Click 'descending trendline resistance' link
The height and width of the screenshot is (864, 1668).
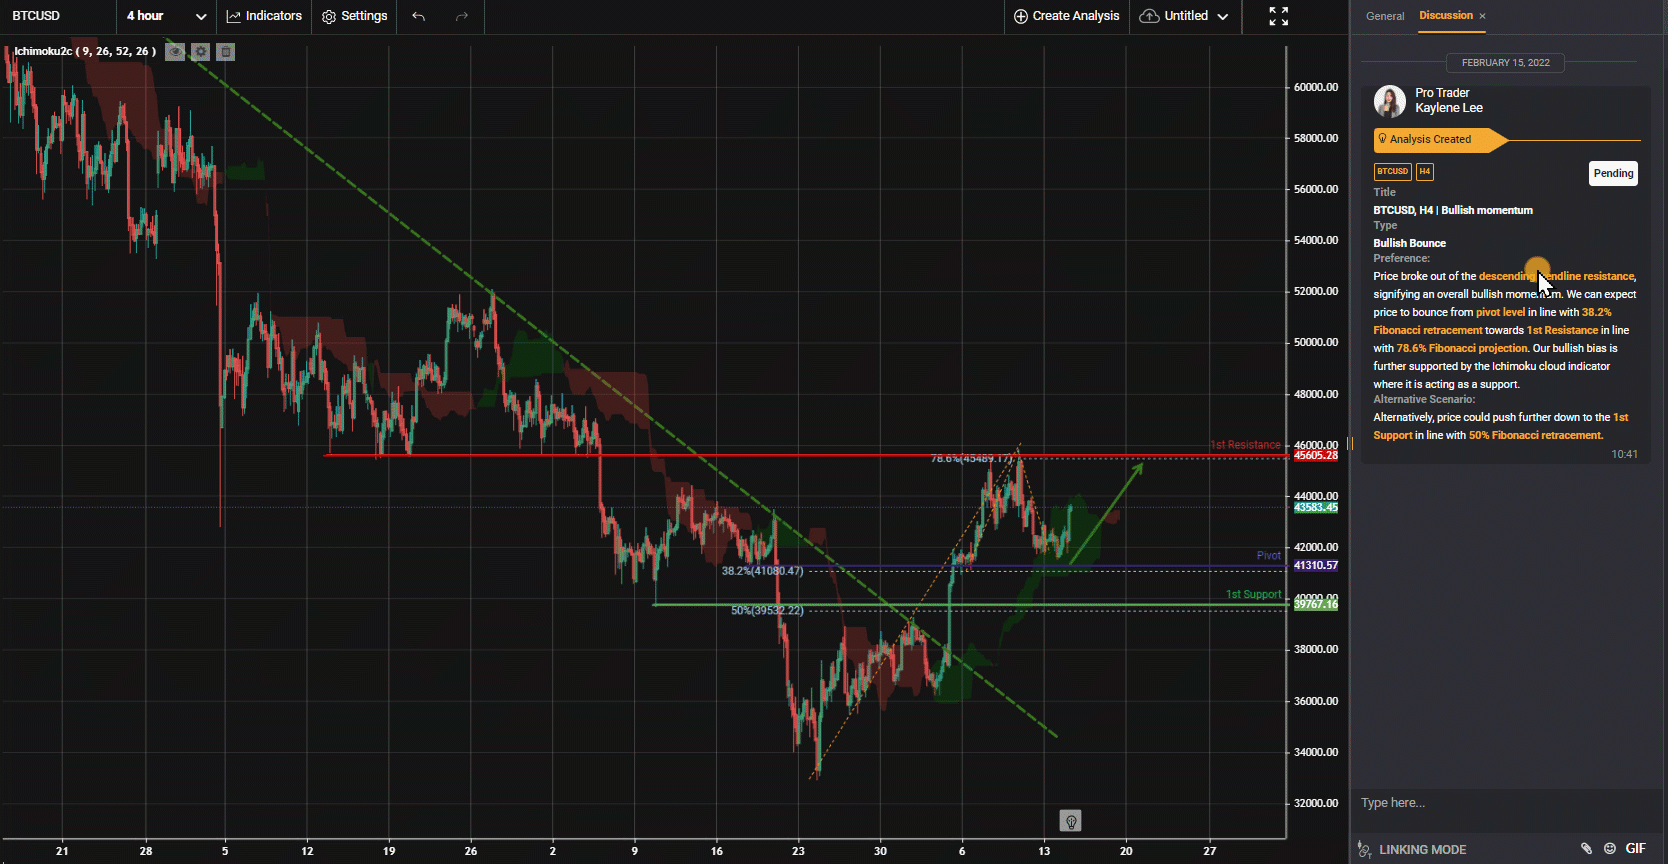(x=1556, y=276)
